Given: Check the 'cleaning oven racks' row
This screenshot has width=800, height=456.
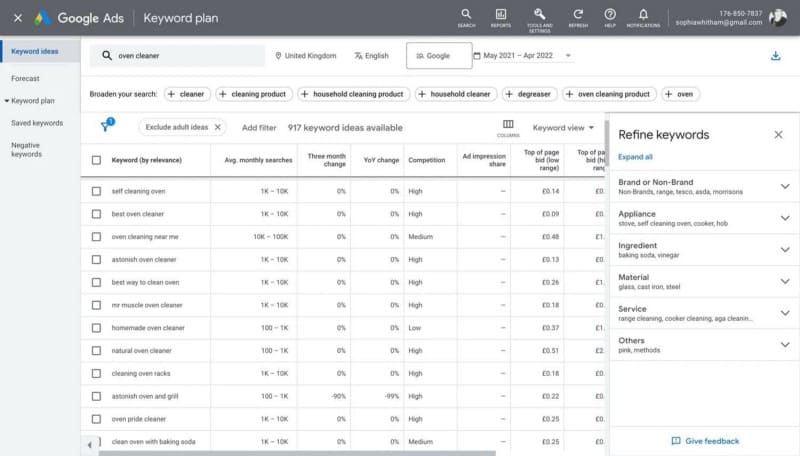Looking at the screenshot, I should 96,373.
